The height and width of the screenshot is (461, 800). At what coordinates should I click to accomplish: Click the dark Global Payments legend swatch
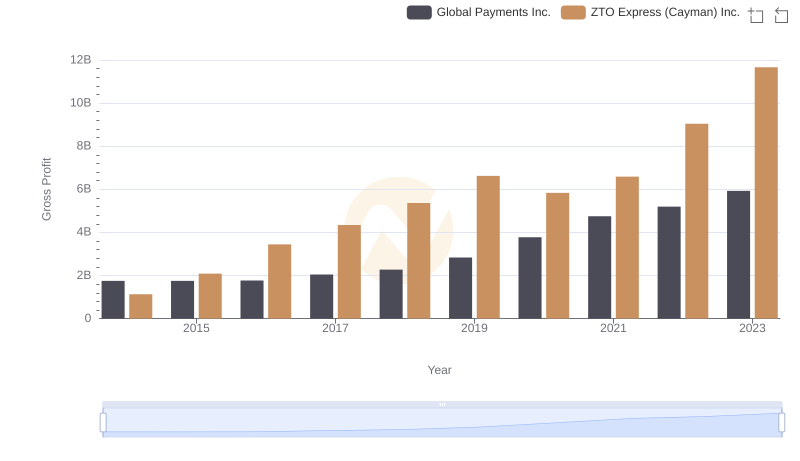pos(419,12)
